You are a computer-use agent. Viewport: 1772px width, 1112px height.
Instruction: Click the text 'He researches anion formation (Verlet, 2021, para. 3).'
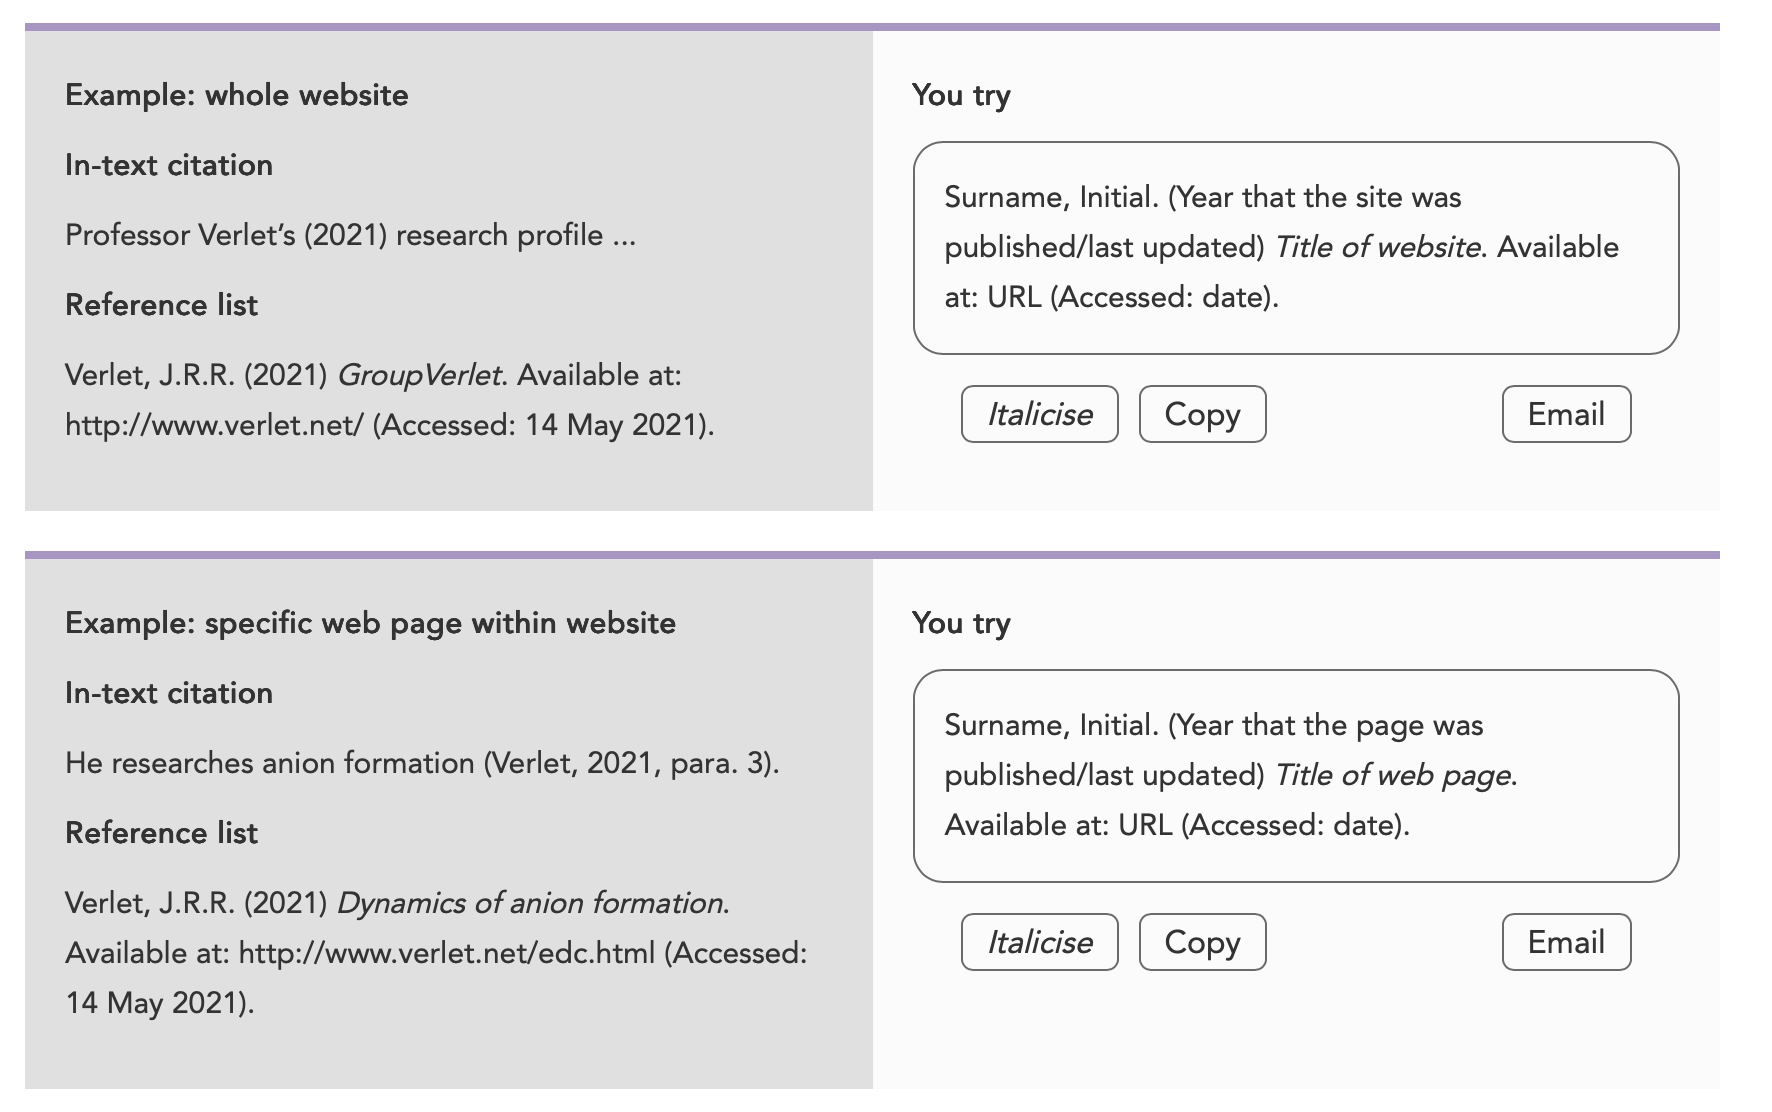tap(422, 763)
